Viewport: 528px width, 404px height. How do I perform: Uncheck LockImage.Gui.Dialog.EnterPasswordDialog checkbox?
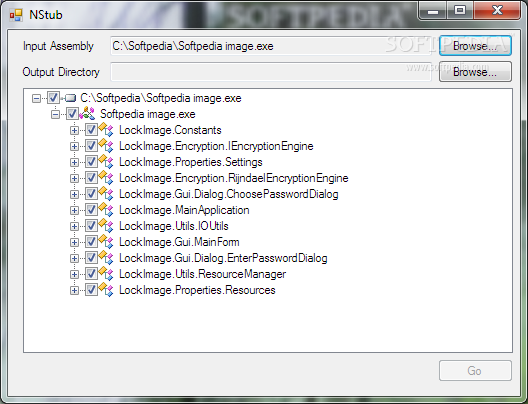91,258
